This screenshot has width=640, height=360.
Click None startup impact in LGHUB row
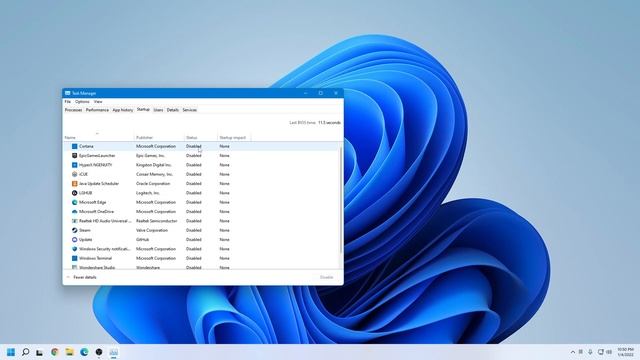coord(224,193)
